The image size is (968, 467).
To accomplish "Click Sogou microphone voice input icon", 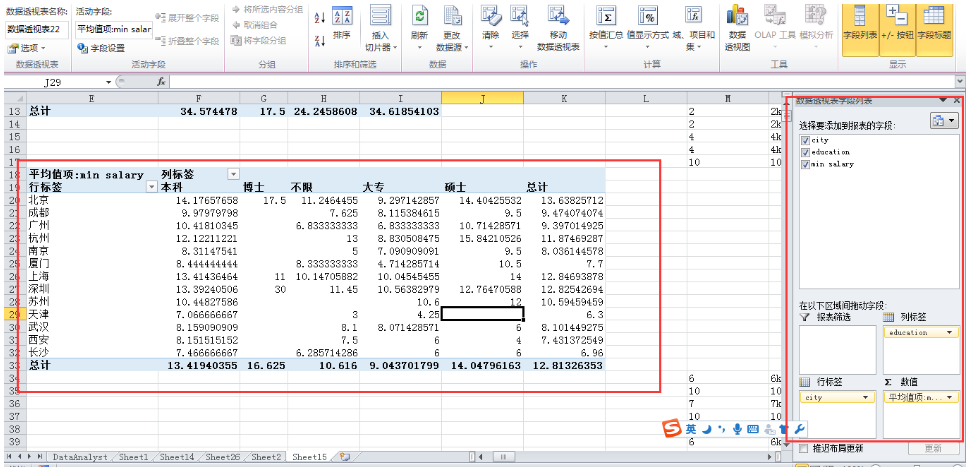I will 737,429.
